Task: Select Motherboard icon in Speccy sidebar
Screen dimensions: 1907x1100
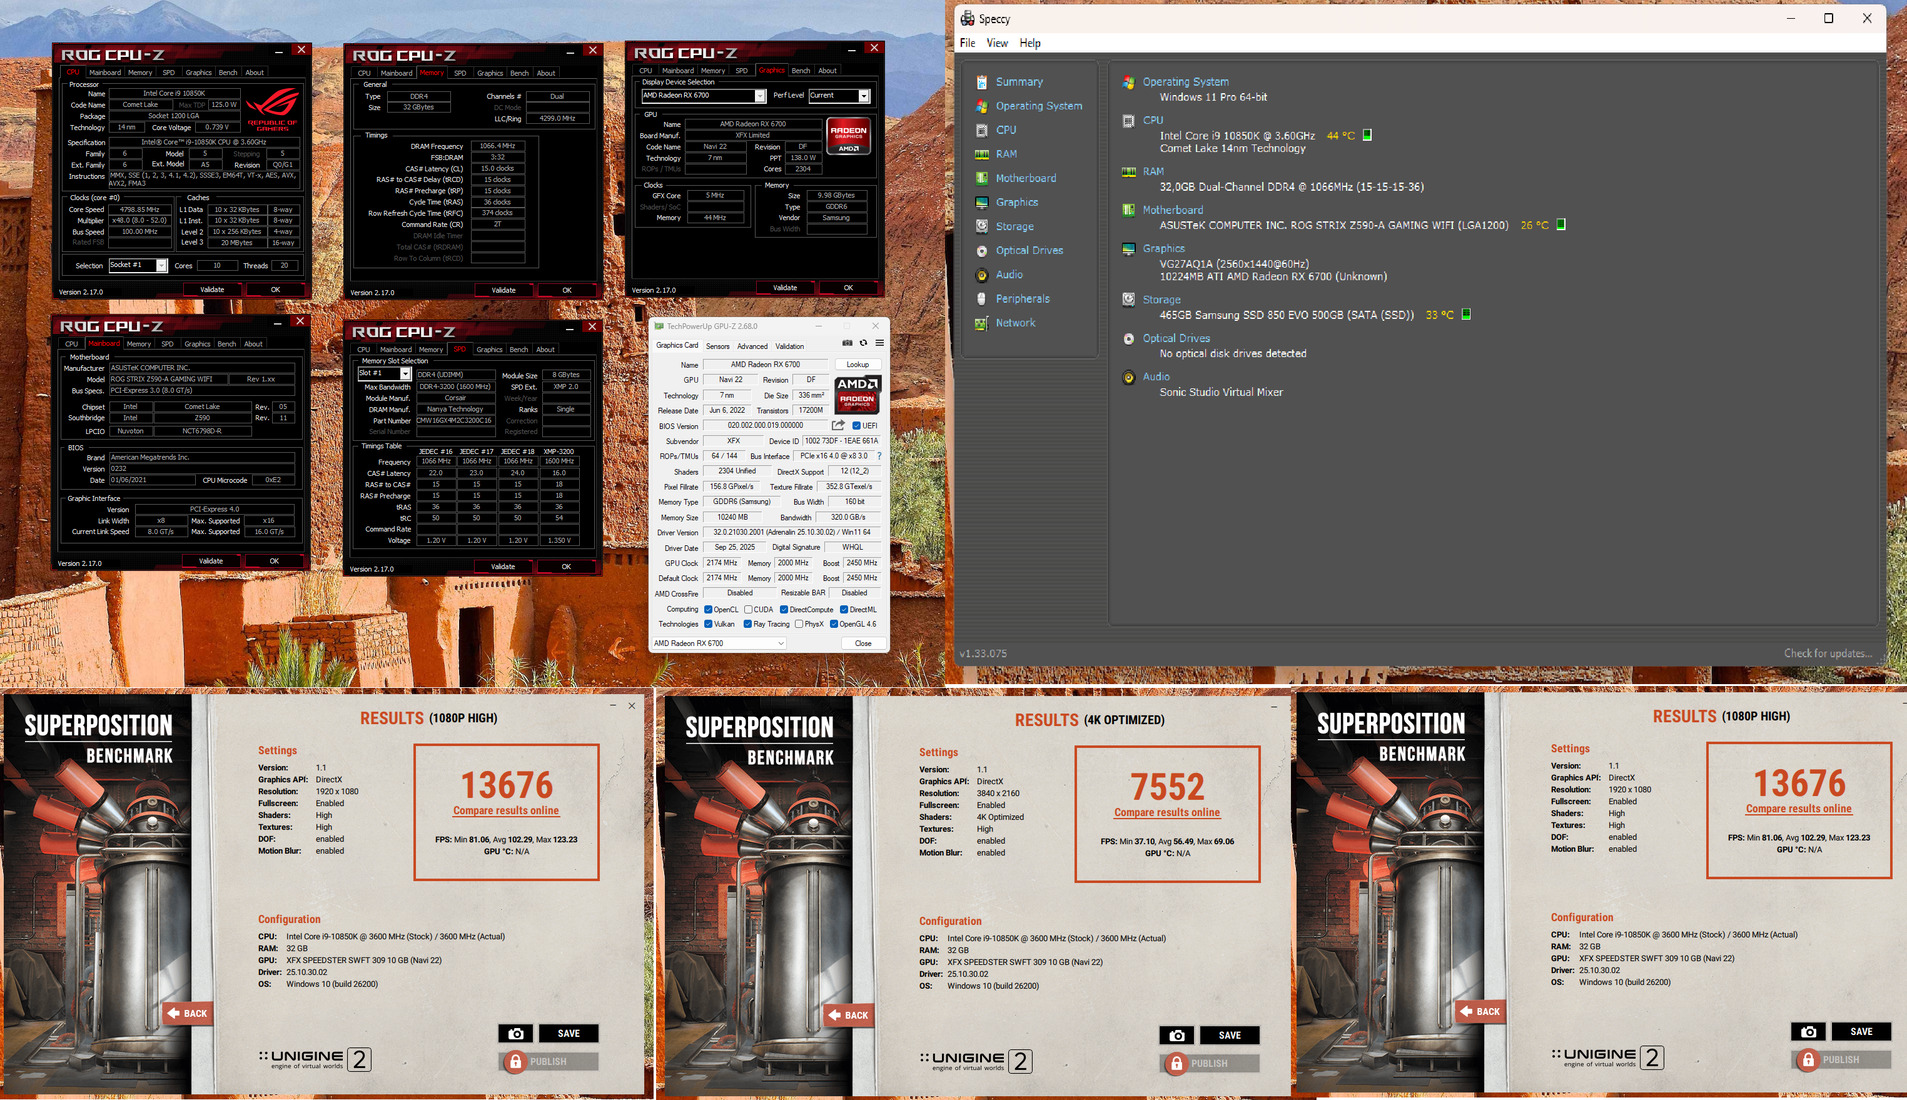Action: pos(982,178)
